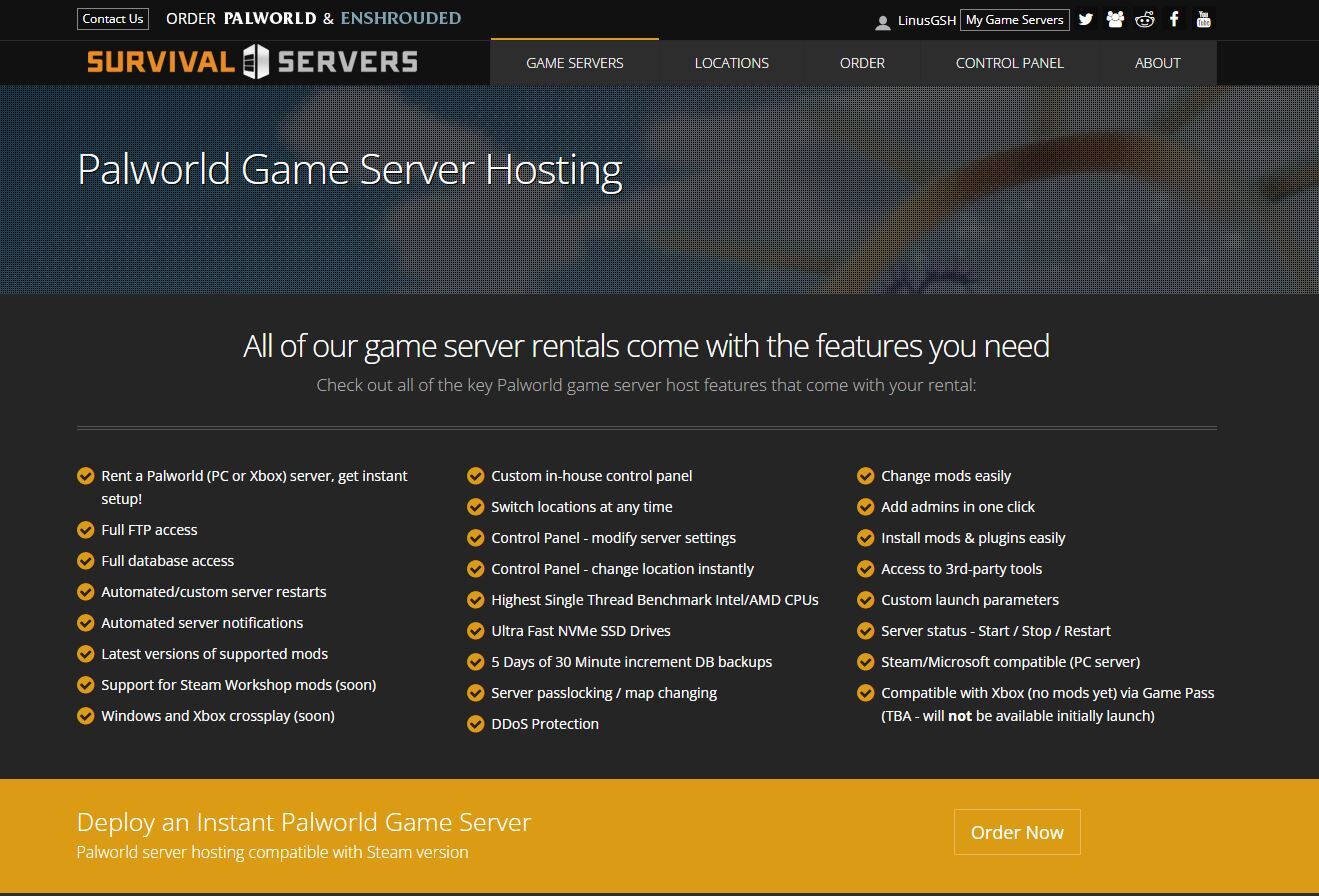Viewport: 1319px width, 896px height.
Task: Click the Survival Servers logo
Action: click(252, 62)
